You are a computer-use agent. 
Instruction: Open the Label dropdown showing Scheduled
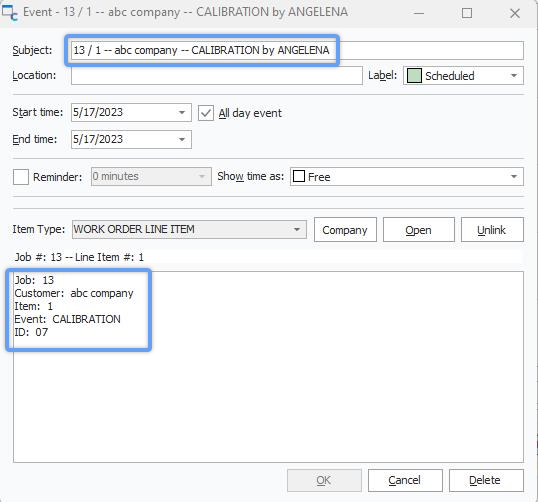[463, 76]
